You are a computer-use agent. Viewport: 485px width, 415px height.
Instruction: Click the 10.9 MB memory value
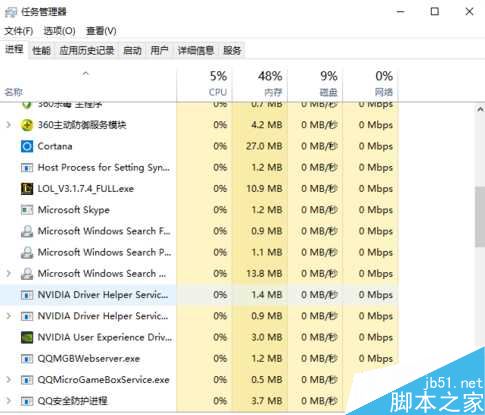pos(264,189)
